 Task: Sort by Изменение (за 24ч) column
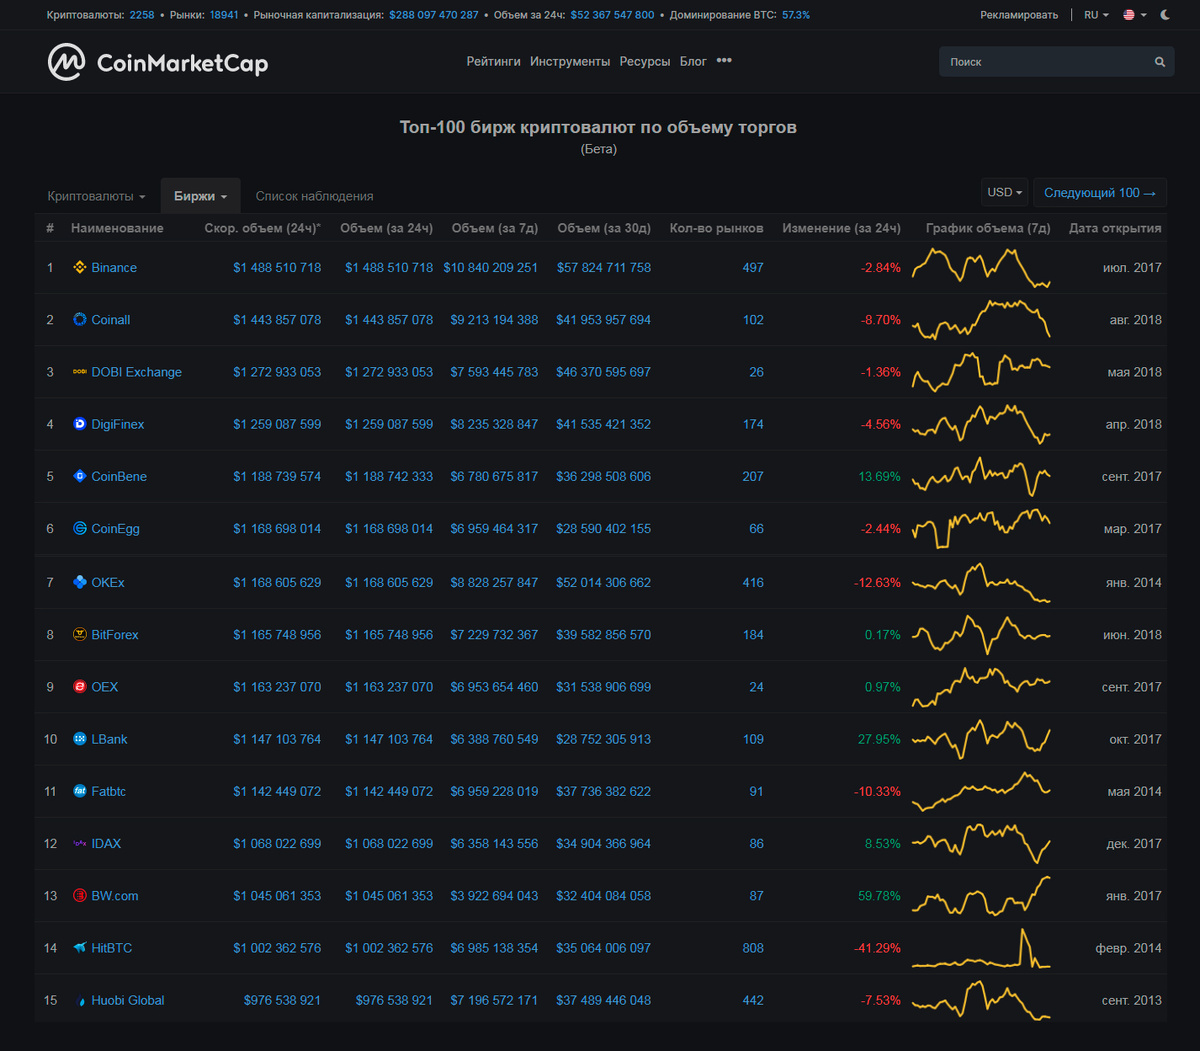click(841, 228)
